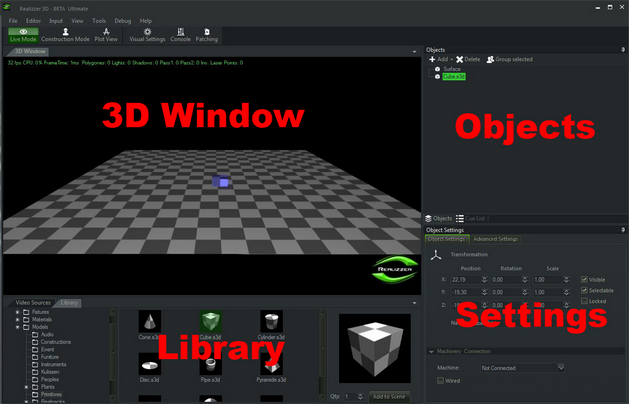Image resolution: width=629 pixels, height=404 pixels.
Task: Open the Input menu
Action: (56, 21)
